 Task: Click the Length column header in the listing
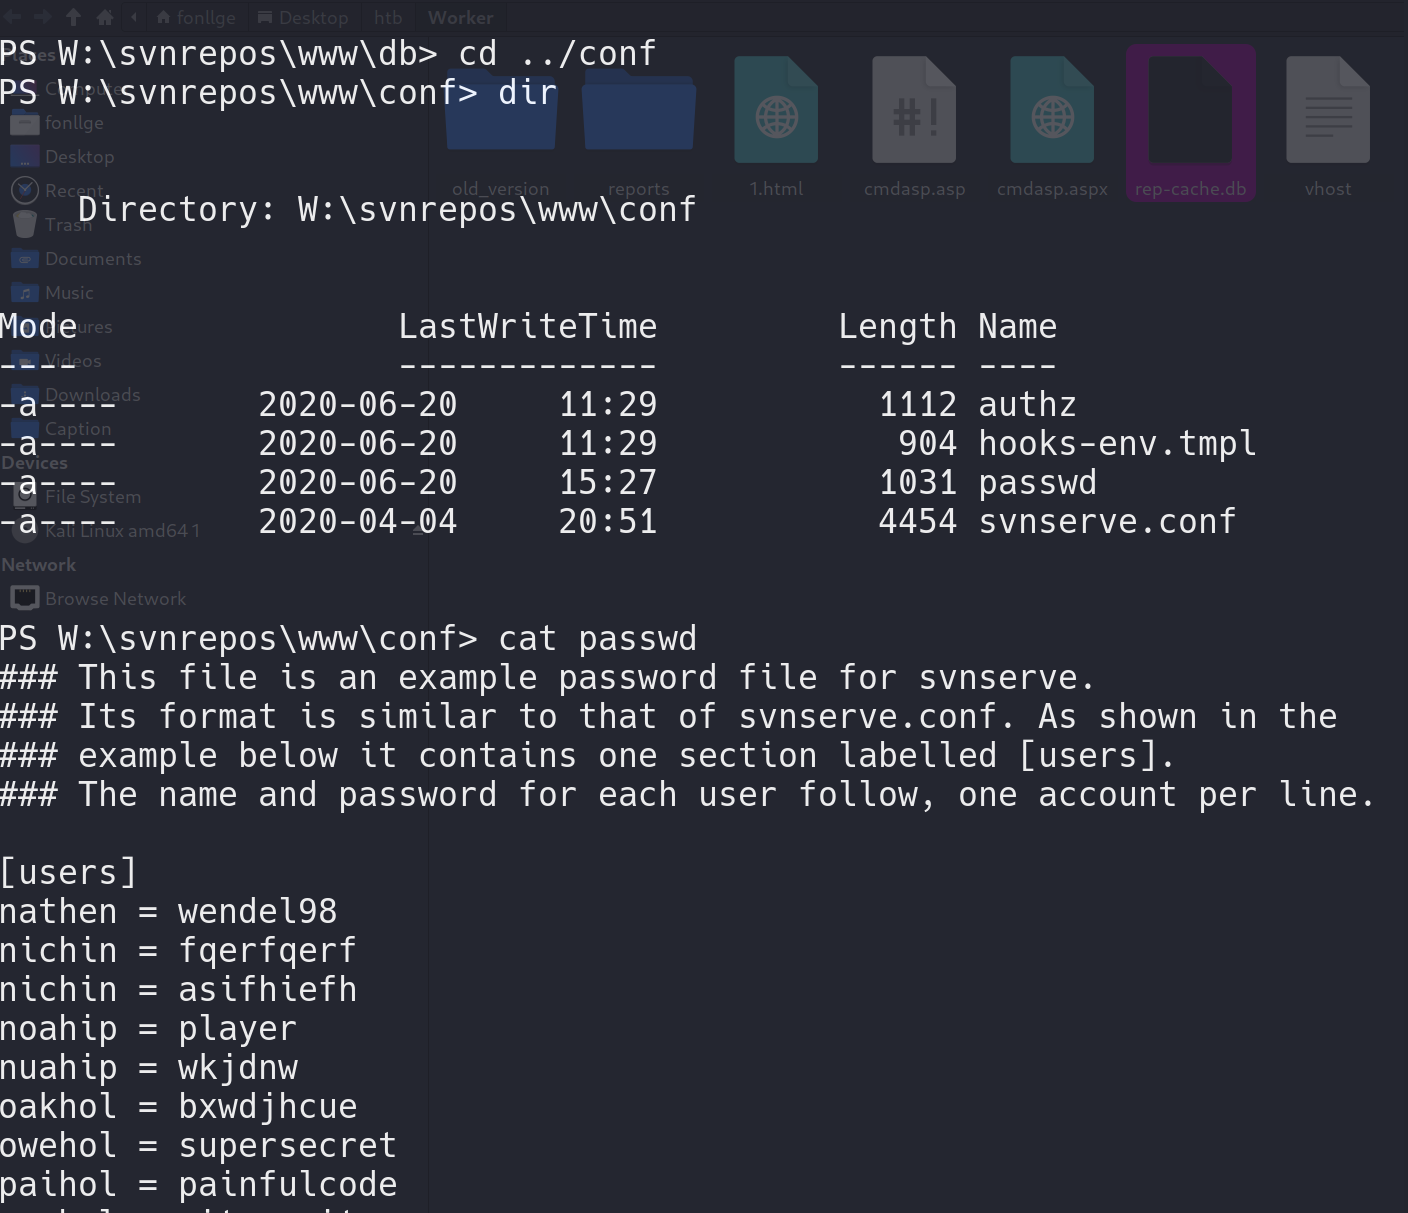(x=897, y=326)
